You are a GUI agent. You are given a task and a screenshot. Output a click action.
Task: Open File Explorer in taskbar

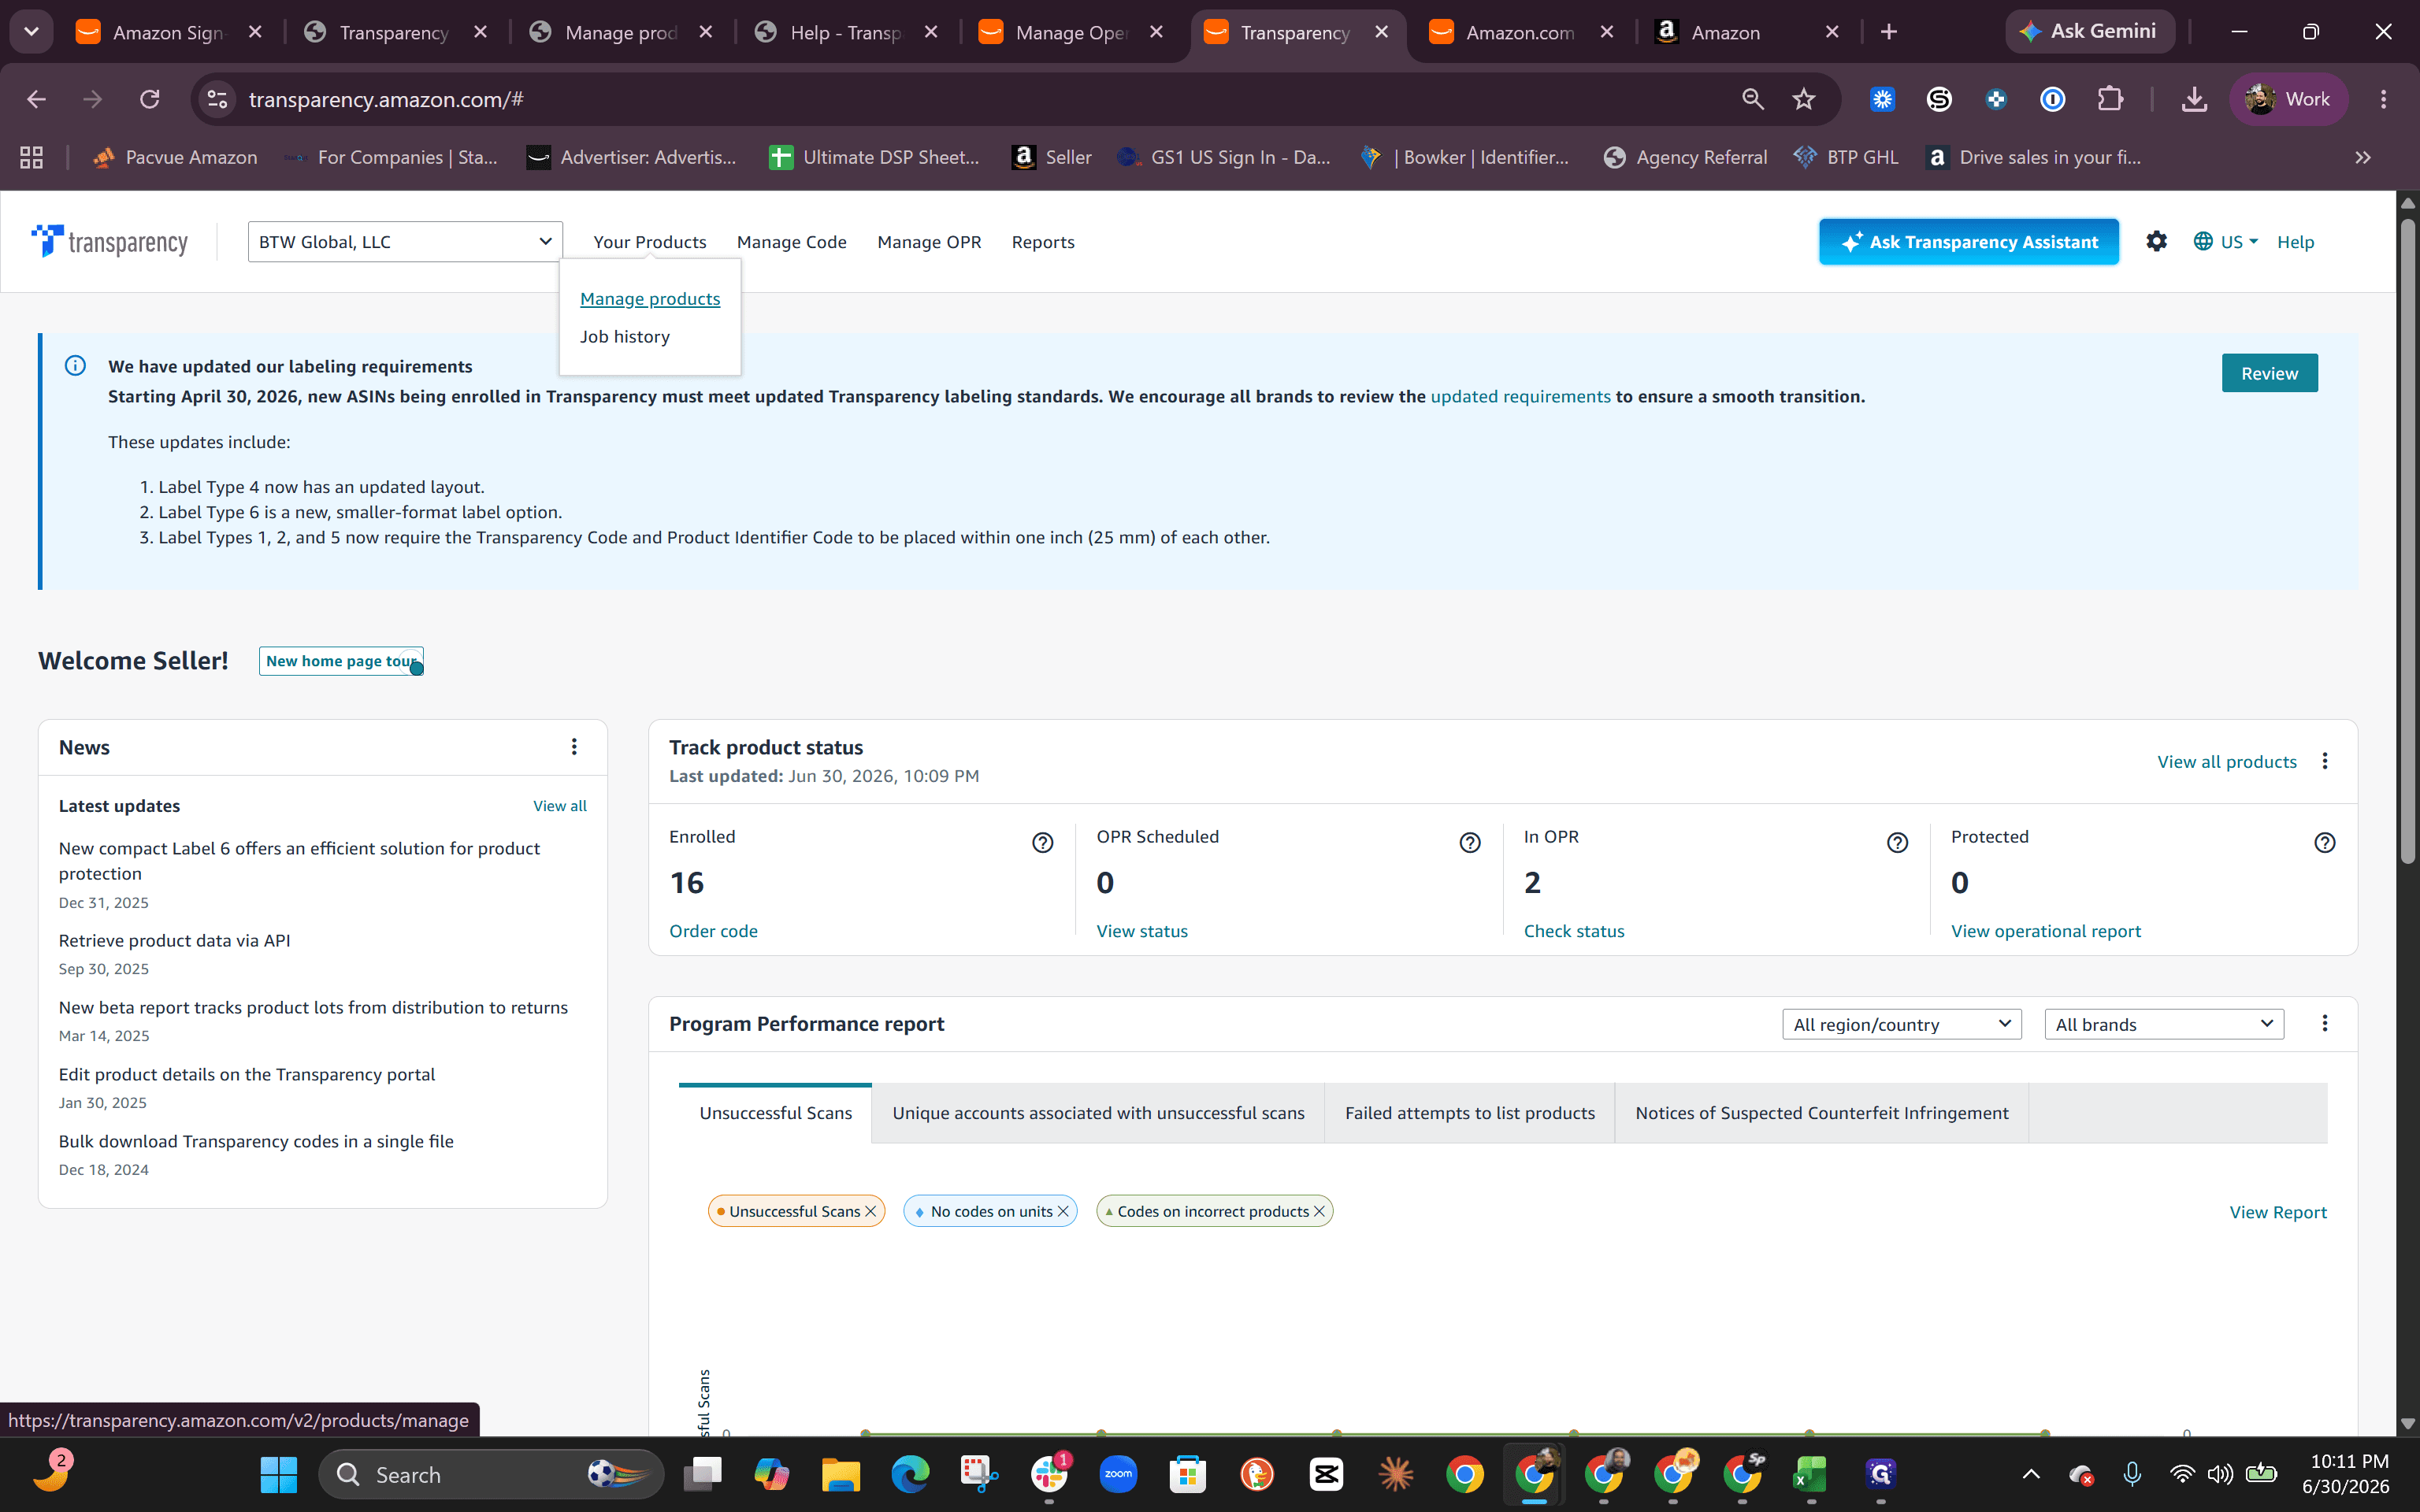[x=840, y=1474]
